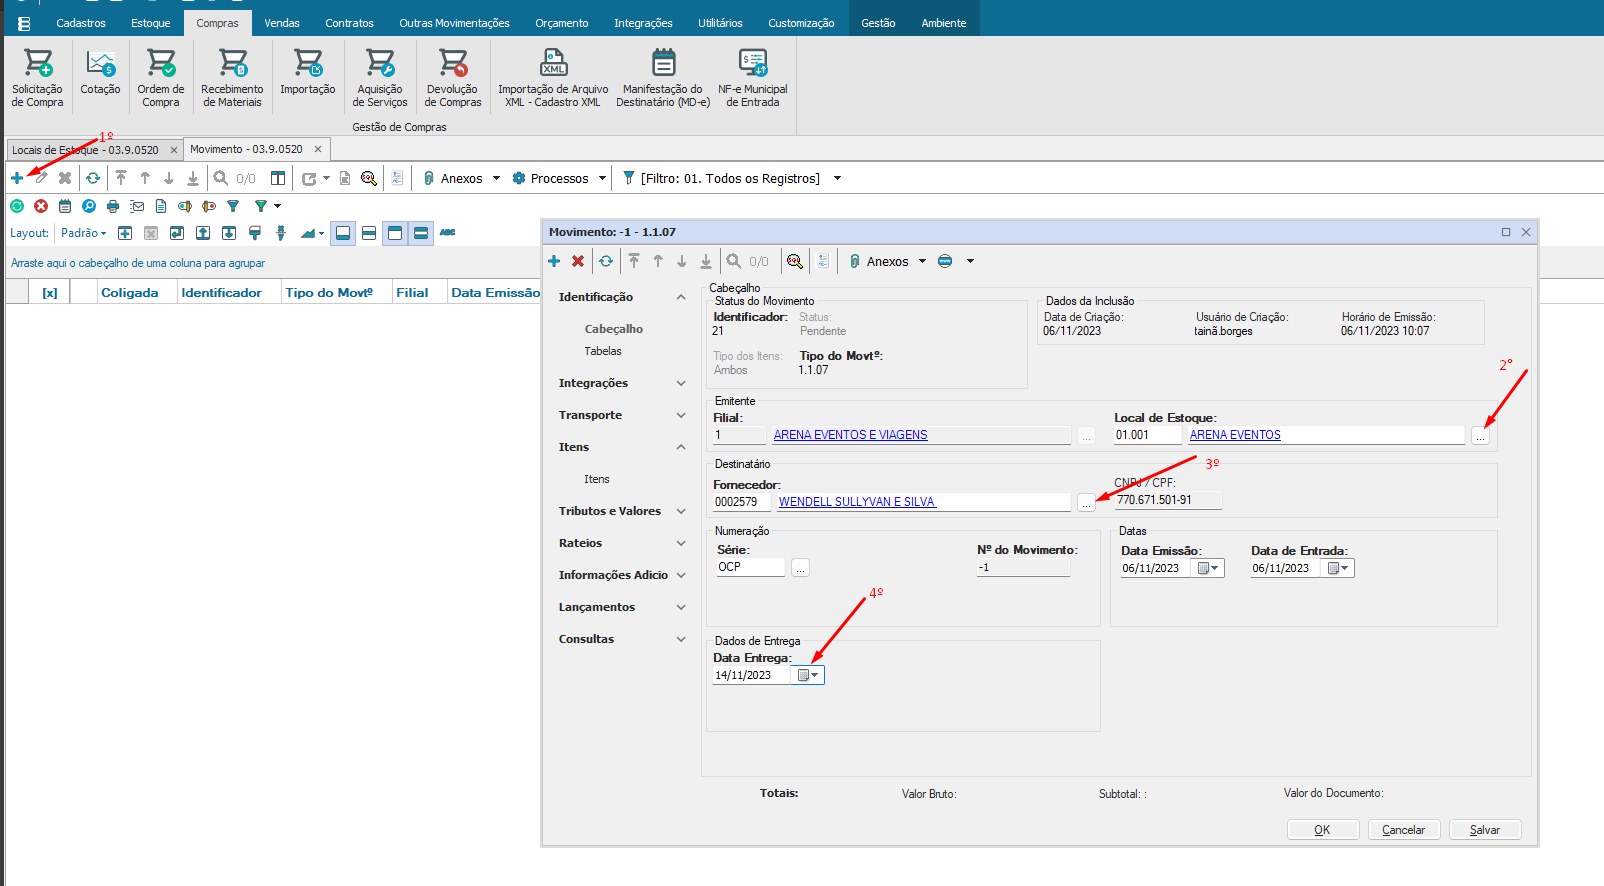Toggle the ABC layout toolbar button
The image size is (1604, 886).
click(x=447, y=233)
